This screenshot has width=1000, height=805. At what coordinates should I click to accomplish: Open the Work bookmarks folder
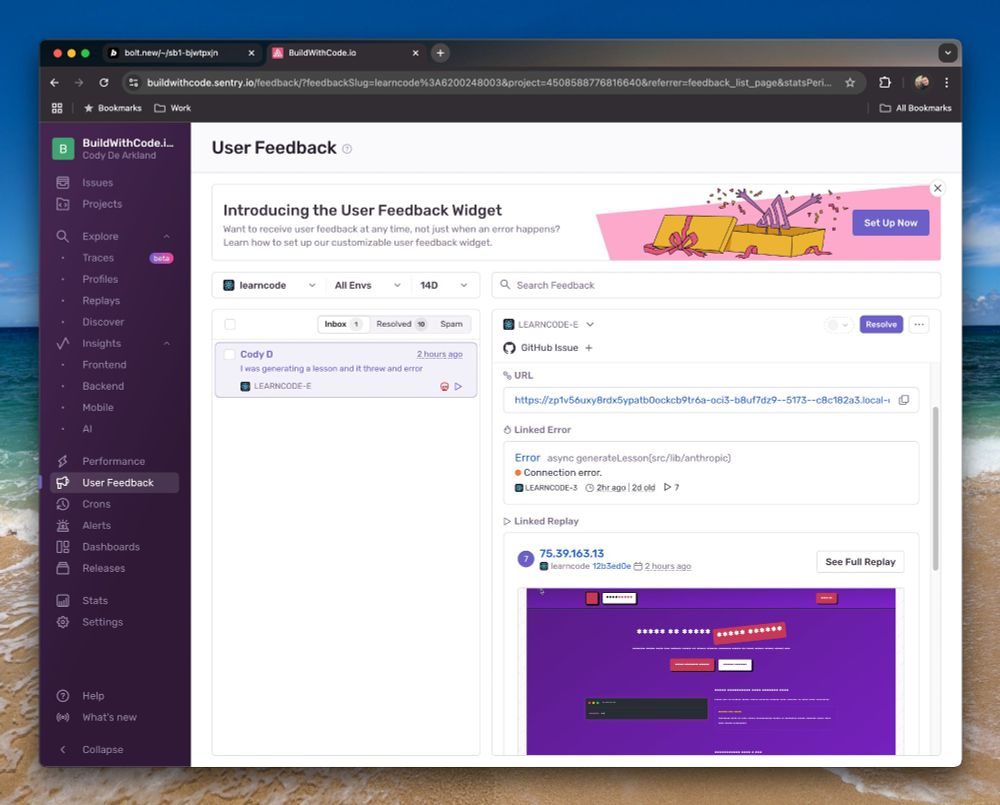click(x=172, y=108)
